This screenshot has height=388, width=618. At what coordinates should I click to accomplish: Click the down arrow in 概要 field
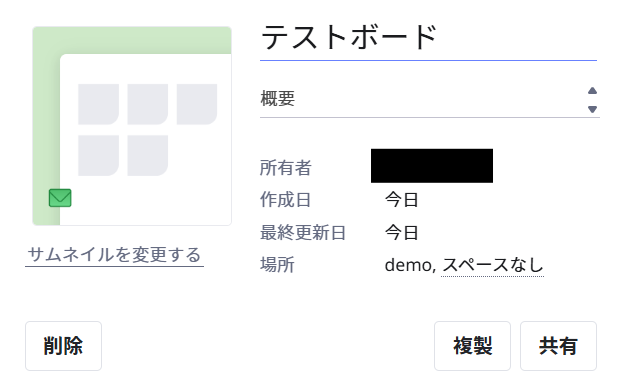(592, 109)
